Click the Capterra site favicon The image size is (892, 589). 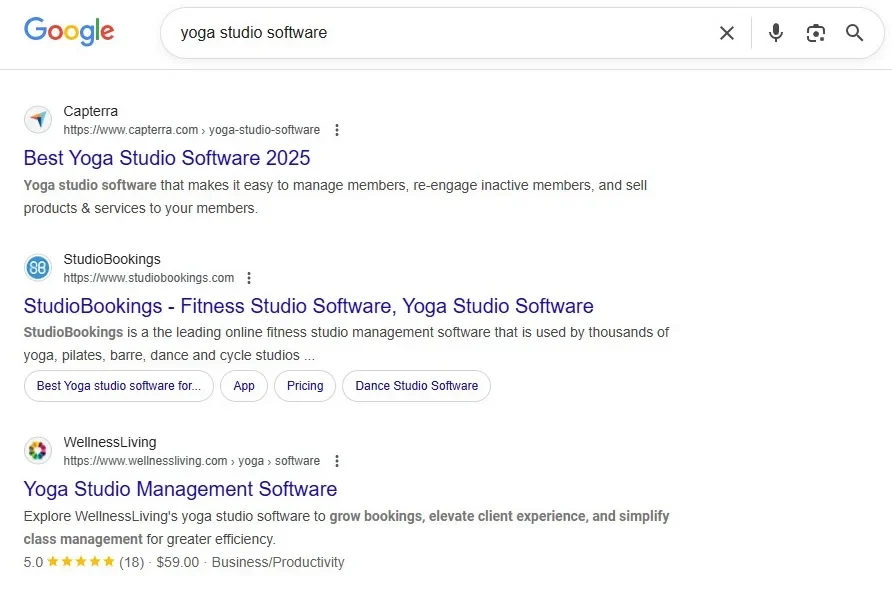coord(38,119)
